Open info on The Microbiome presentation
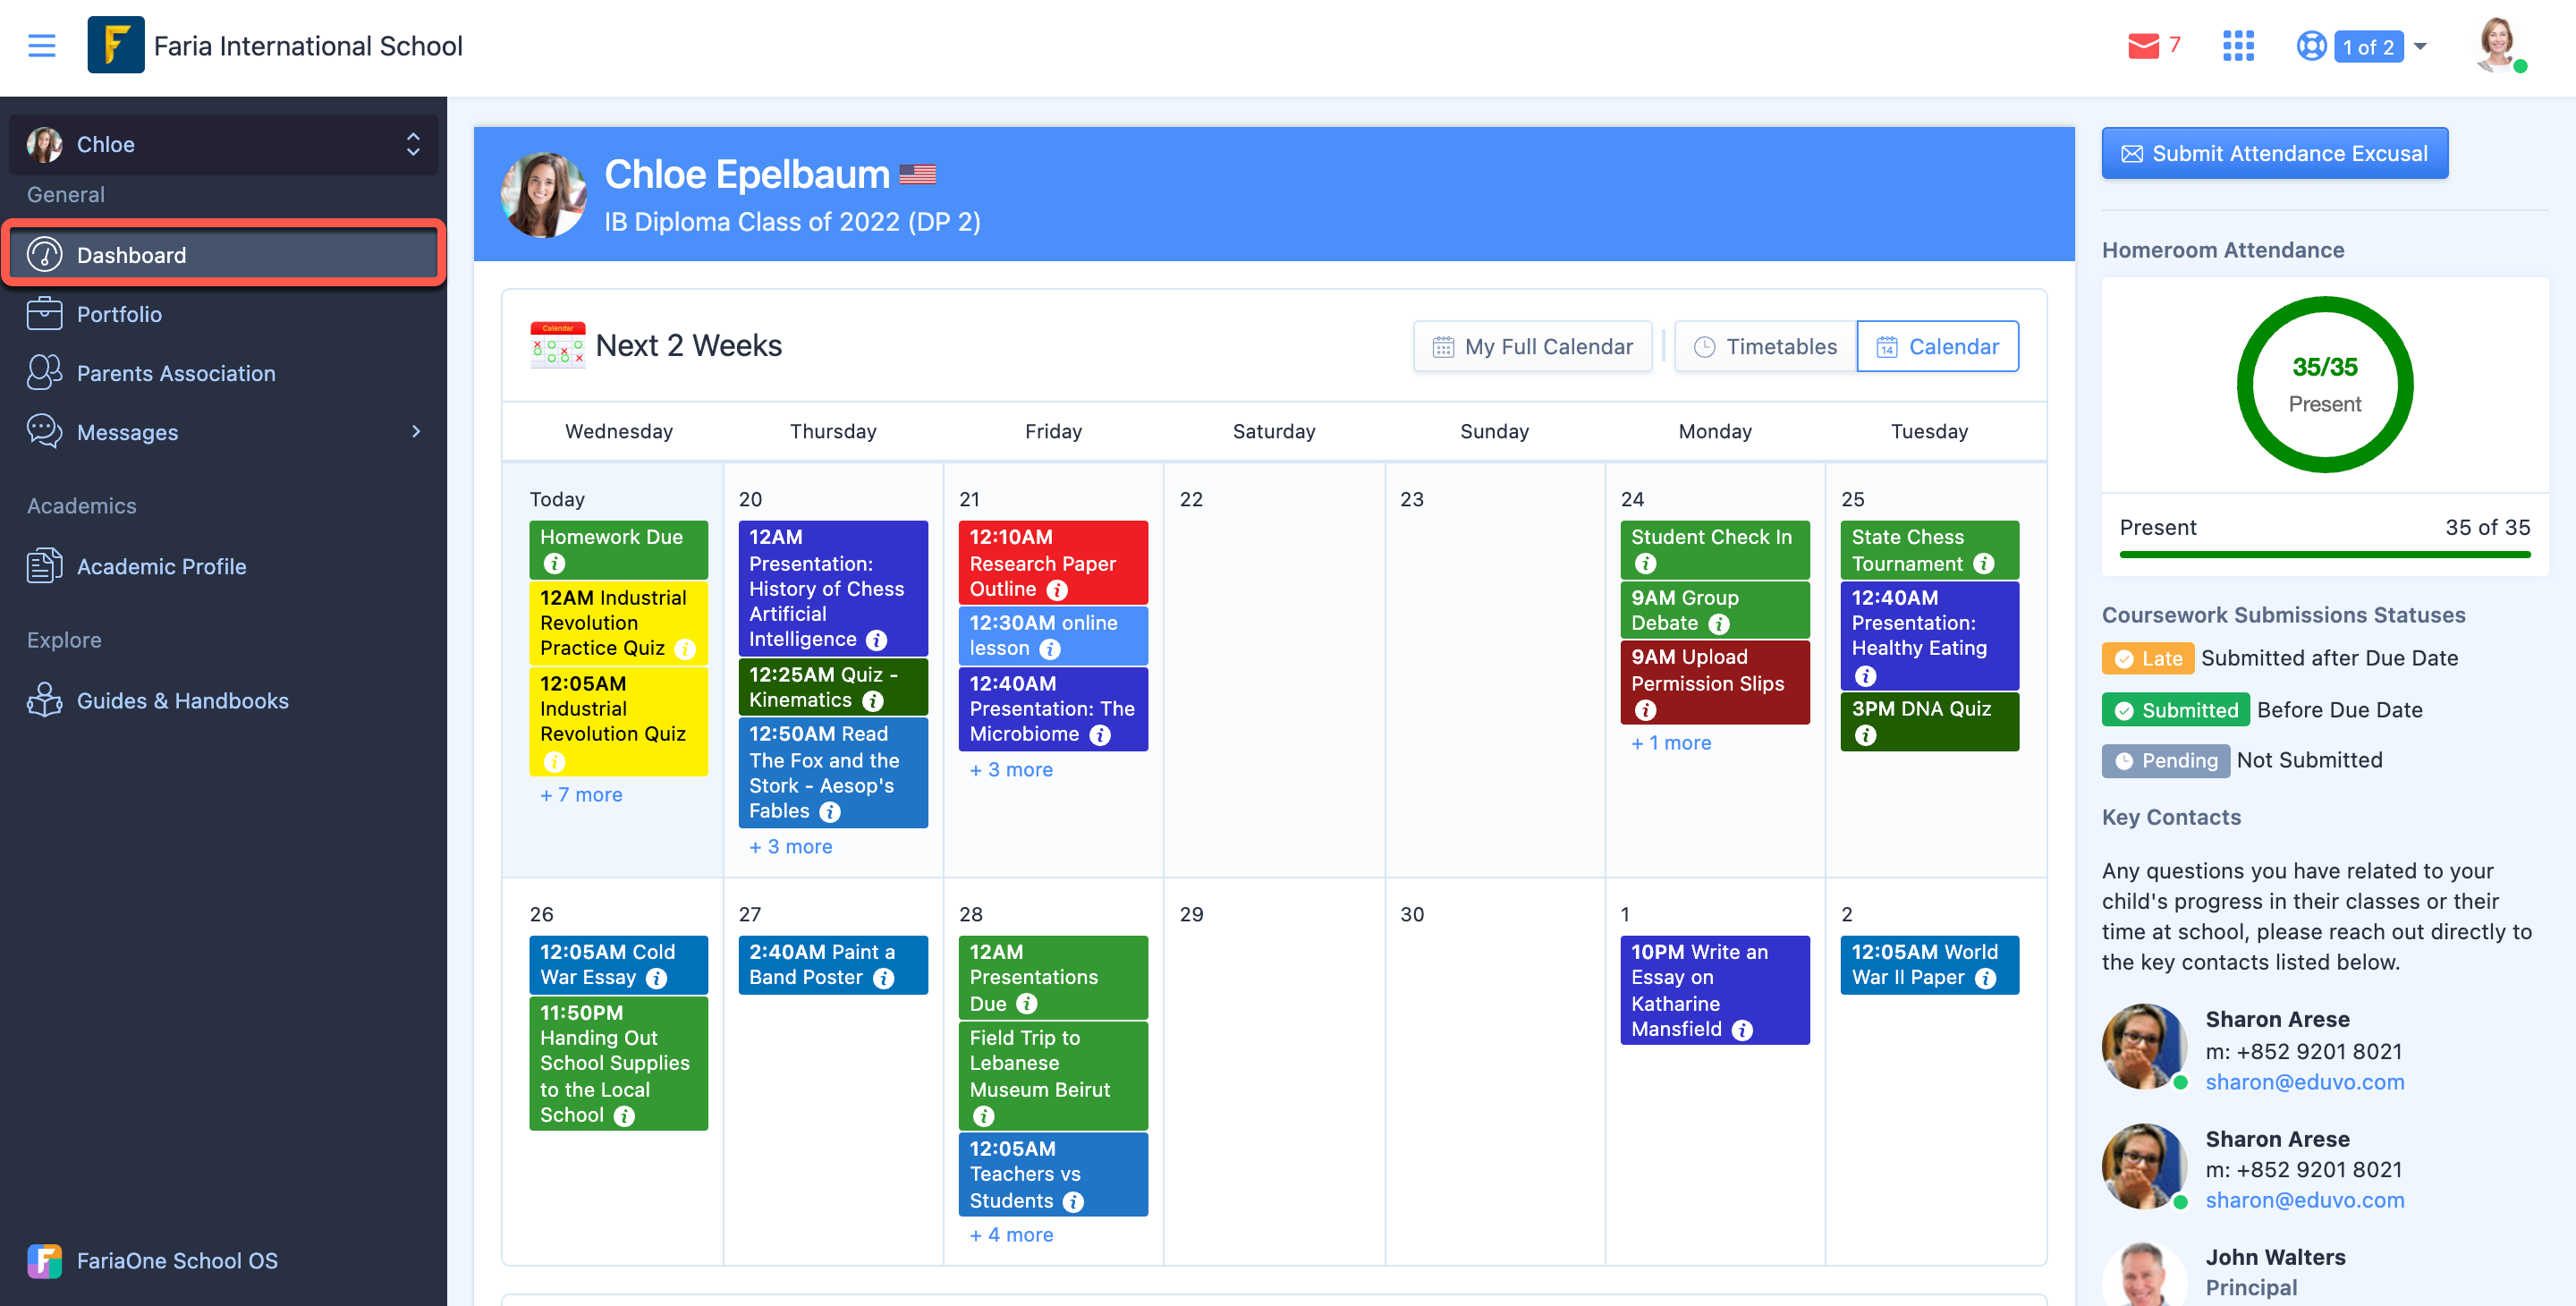The height and width of the screenshot is (1306, 2576). pyautogui.click(x=1099, y=735)
